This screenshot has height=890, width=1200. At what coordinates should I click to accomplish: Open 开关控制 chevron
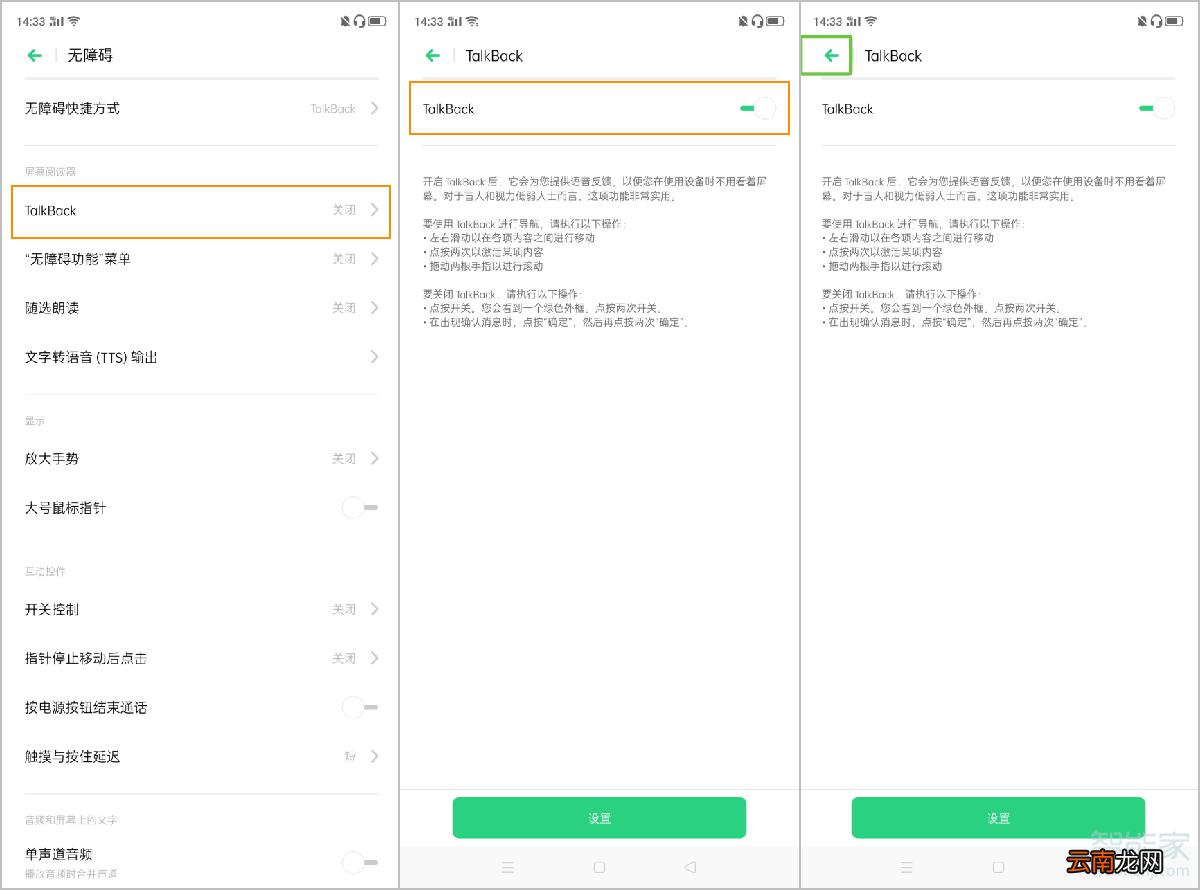375,609
